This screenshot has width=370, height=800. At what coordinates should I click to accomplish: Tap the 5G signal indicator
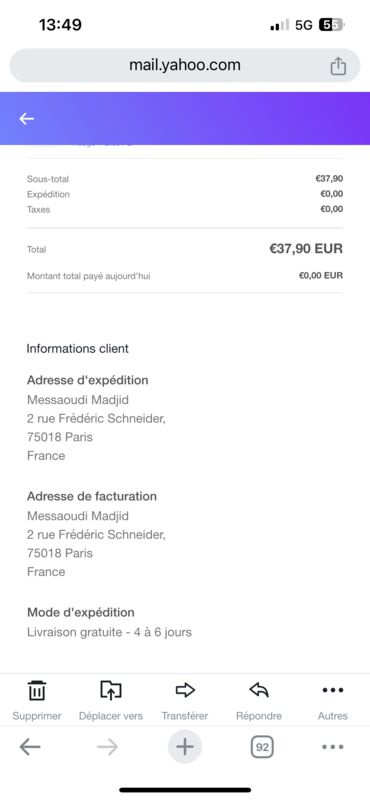pyautogui.click(x=304, y=25)
